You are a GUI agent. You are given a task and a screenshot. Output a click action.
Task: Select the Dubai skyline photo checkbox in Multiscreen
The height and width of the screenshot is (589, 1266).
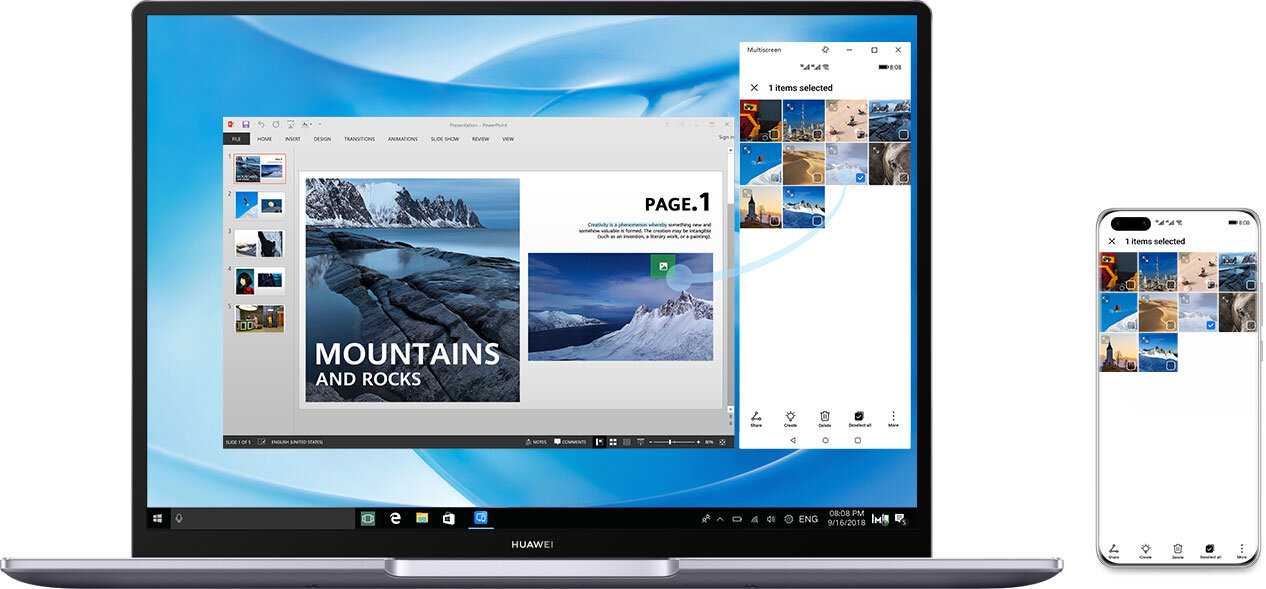coord(817,135)
